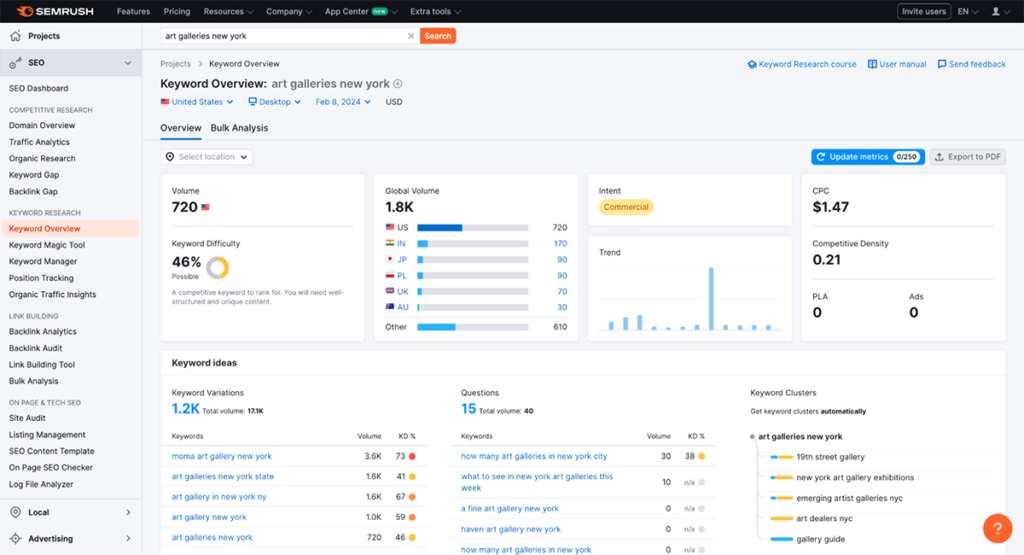
Task: Click the SEO key icon
Action: pos(16,63)
